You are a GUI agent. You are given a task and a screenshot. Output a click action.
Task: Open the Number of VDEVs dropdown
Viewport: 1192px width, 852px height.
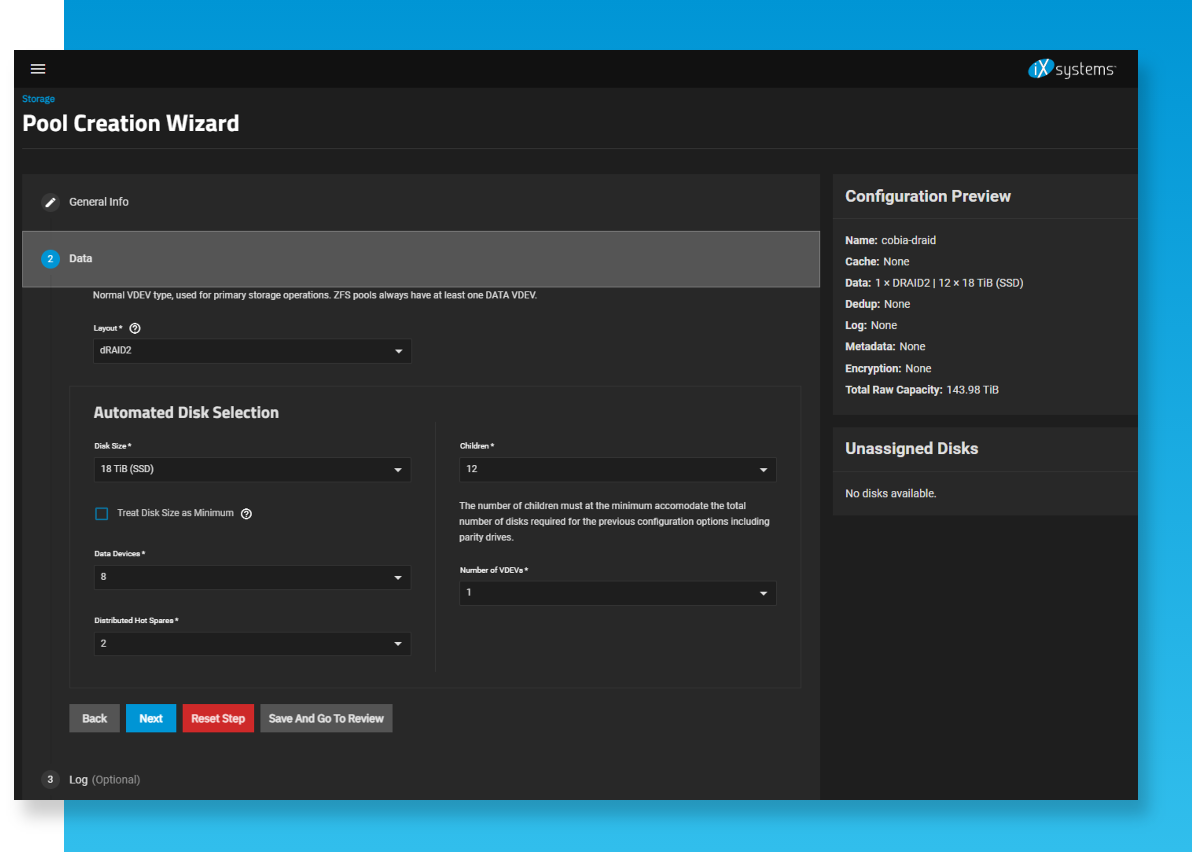(617, 592)
